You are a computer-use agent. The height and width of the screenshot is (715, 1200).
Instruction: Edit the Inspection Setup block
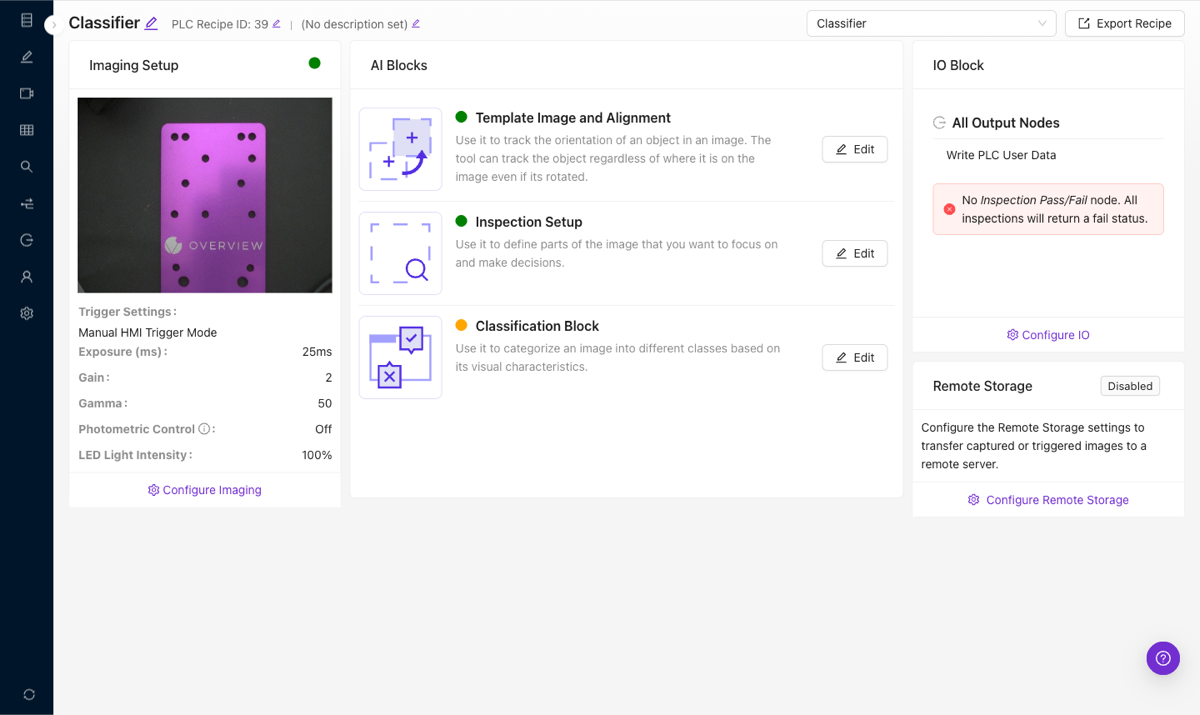(855, 253)
